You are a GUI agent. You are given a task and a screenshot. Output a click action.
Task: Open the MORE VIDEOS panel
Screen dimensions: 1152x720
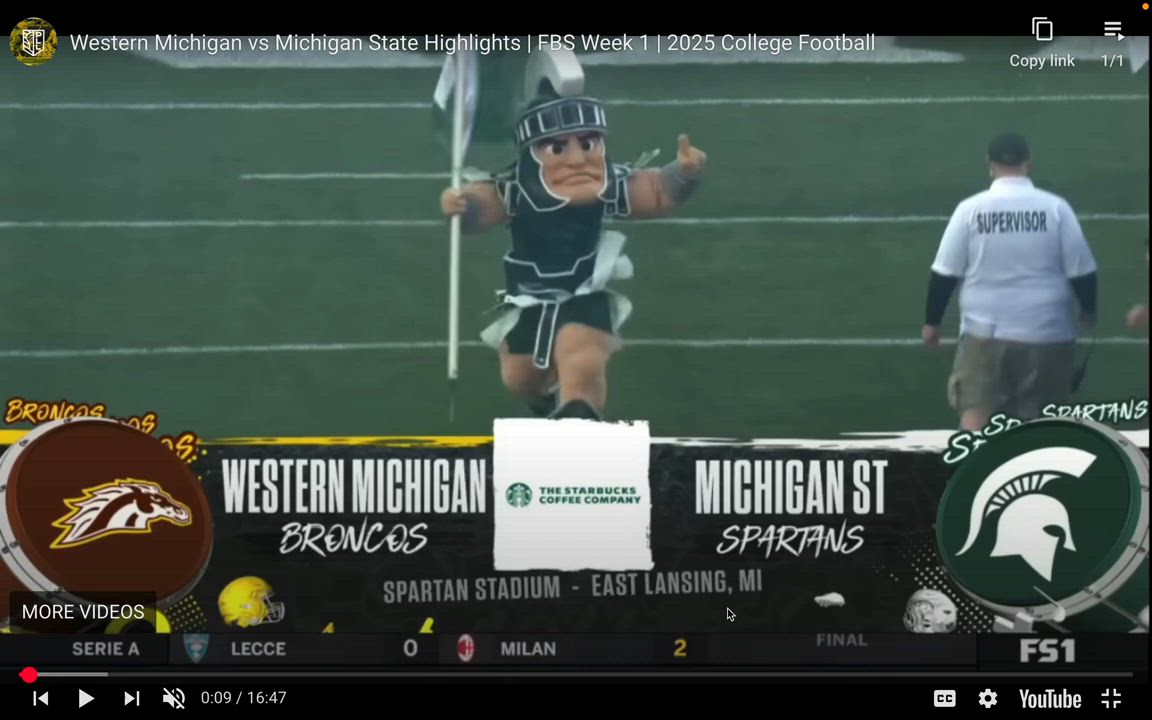[x=83, y=611]
